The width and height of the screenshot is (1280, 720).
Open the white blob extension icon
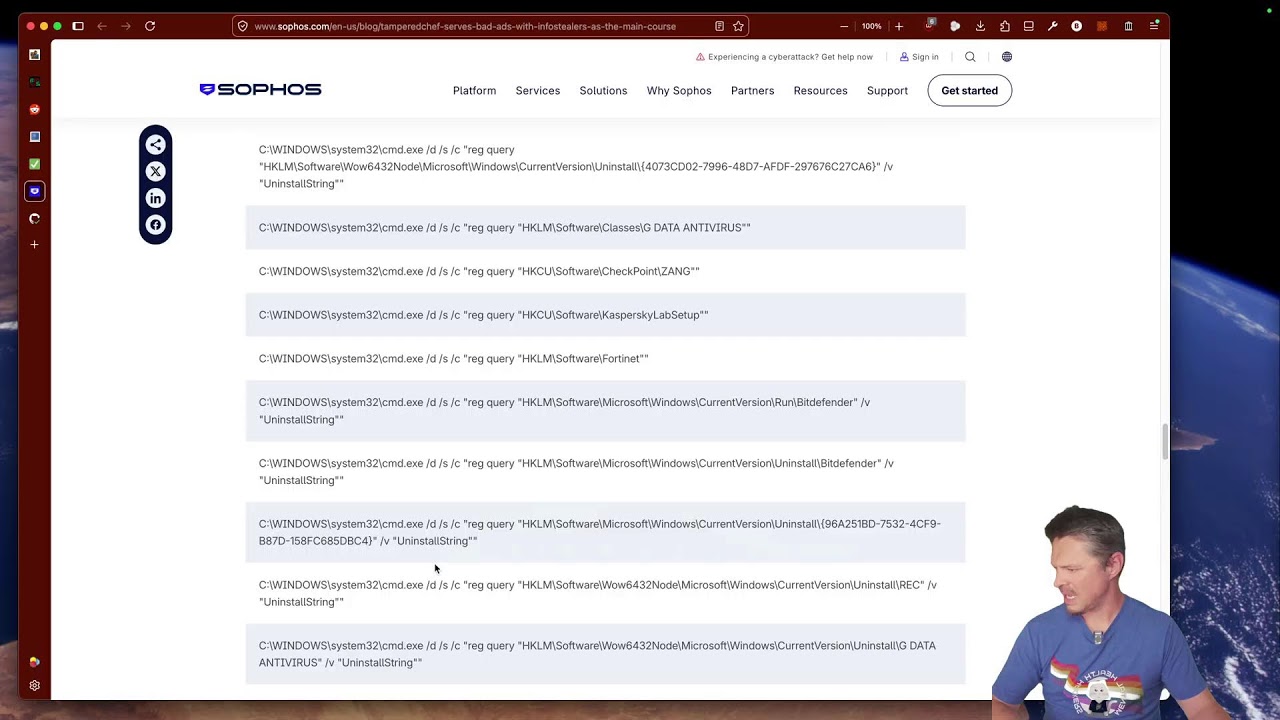coord(955,26)
